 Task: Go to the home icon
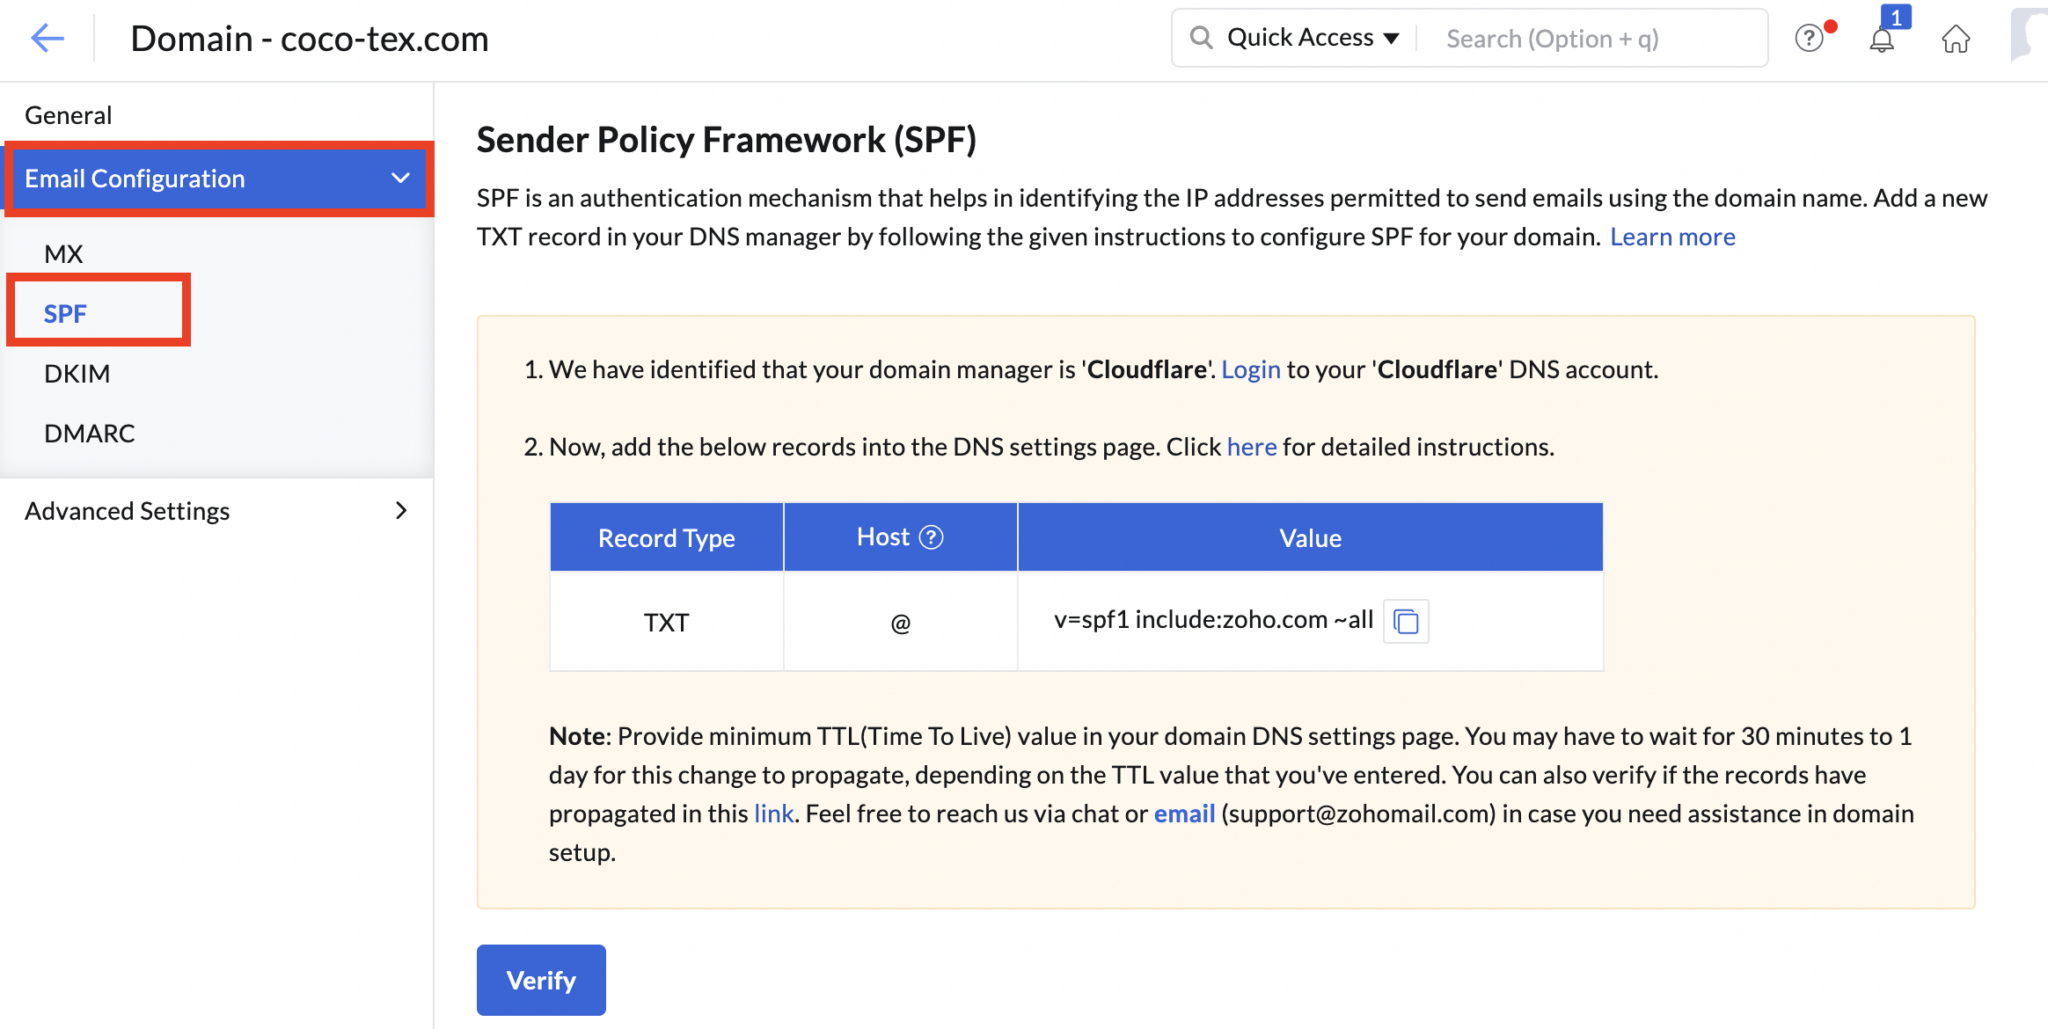1956,38
